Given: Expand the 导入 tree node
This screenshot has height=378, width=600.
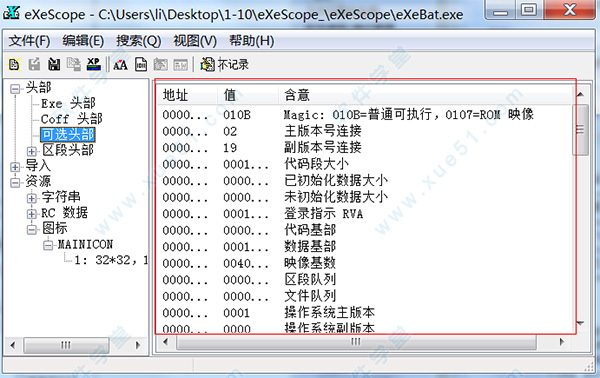Looking at the screenshot, I should (x=15, y=167).
